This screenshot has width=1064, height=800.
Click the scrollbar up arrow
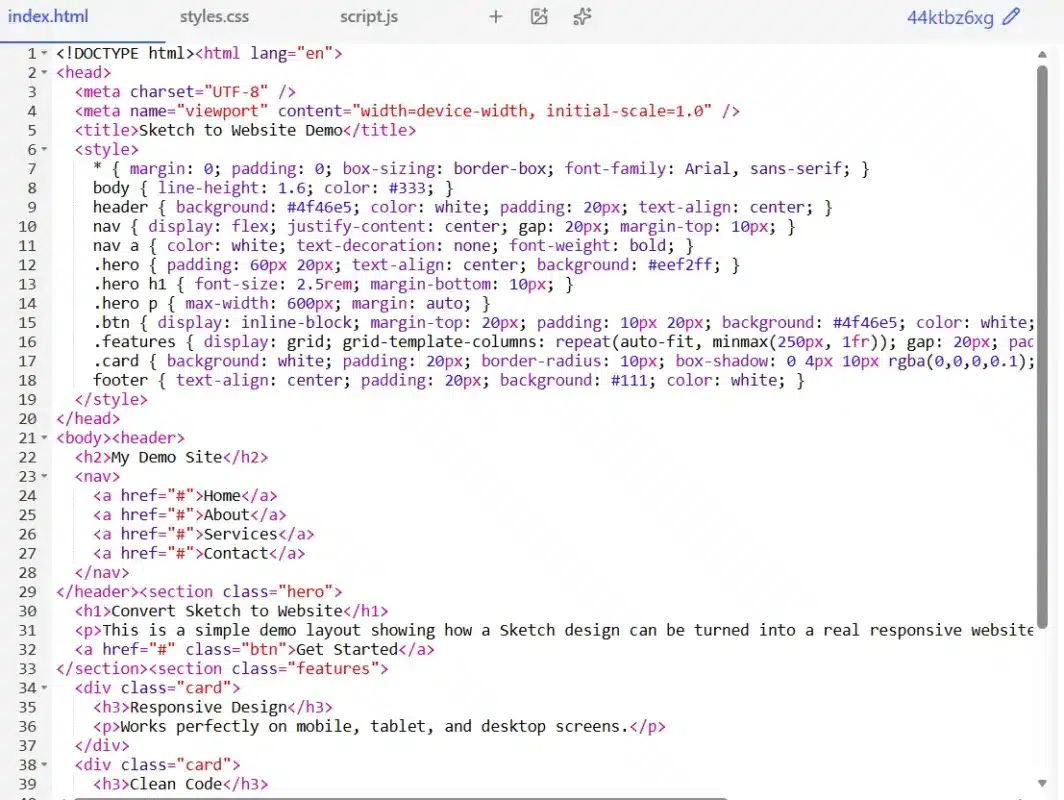(x=1042, y=54)
